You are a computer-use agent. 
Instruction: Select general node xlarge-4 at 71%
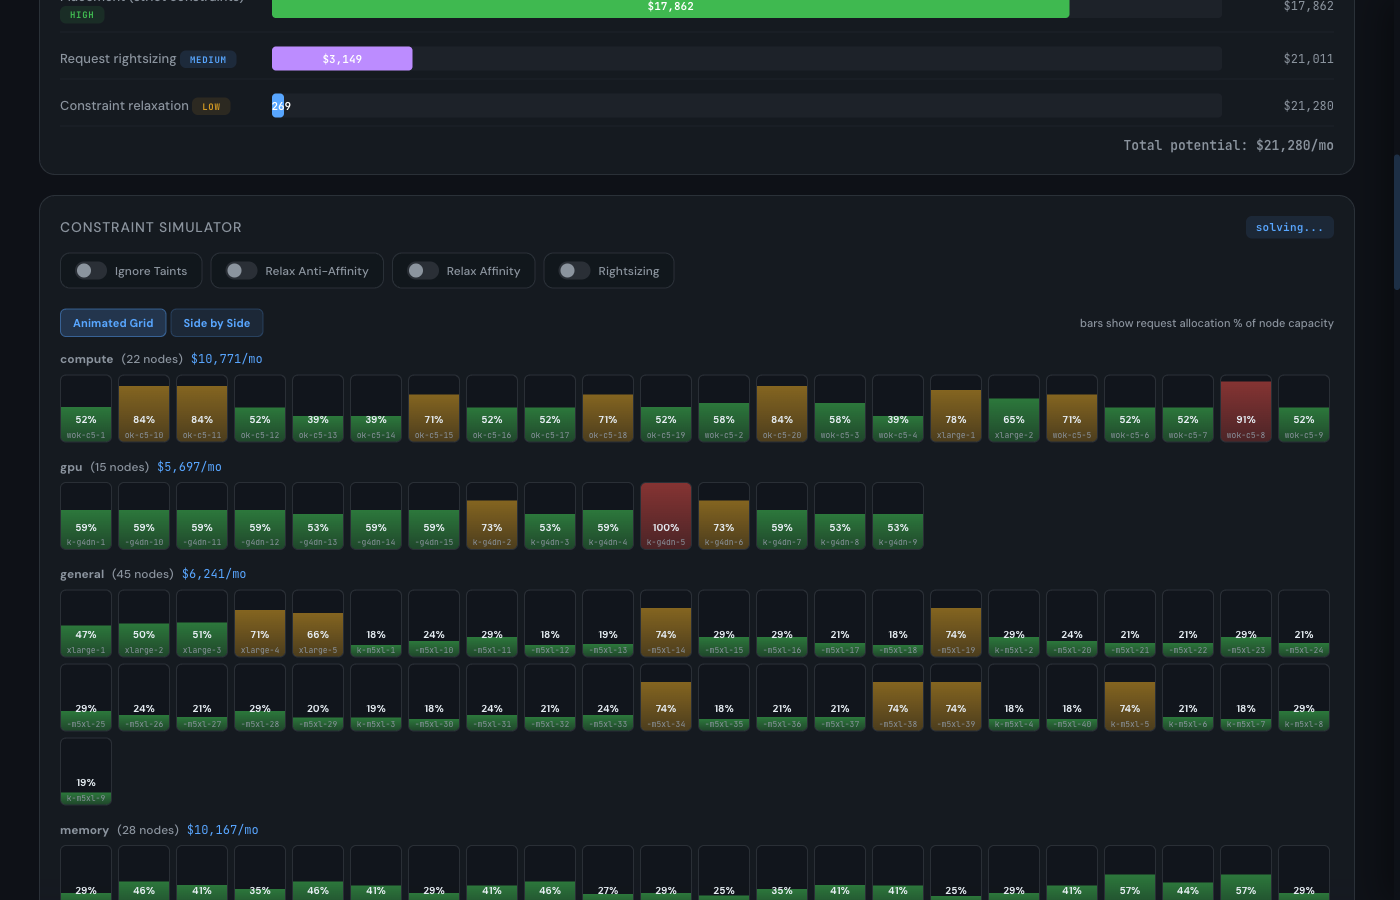(x=260, y=623)
